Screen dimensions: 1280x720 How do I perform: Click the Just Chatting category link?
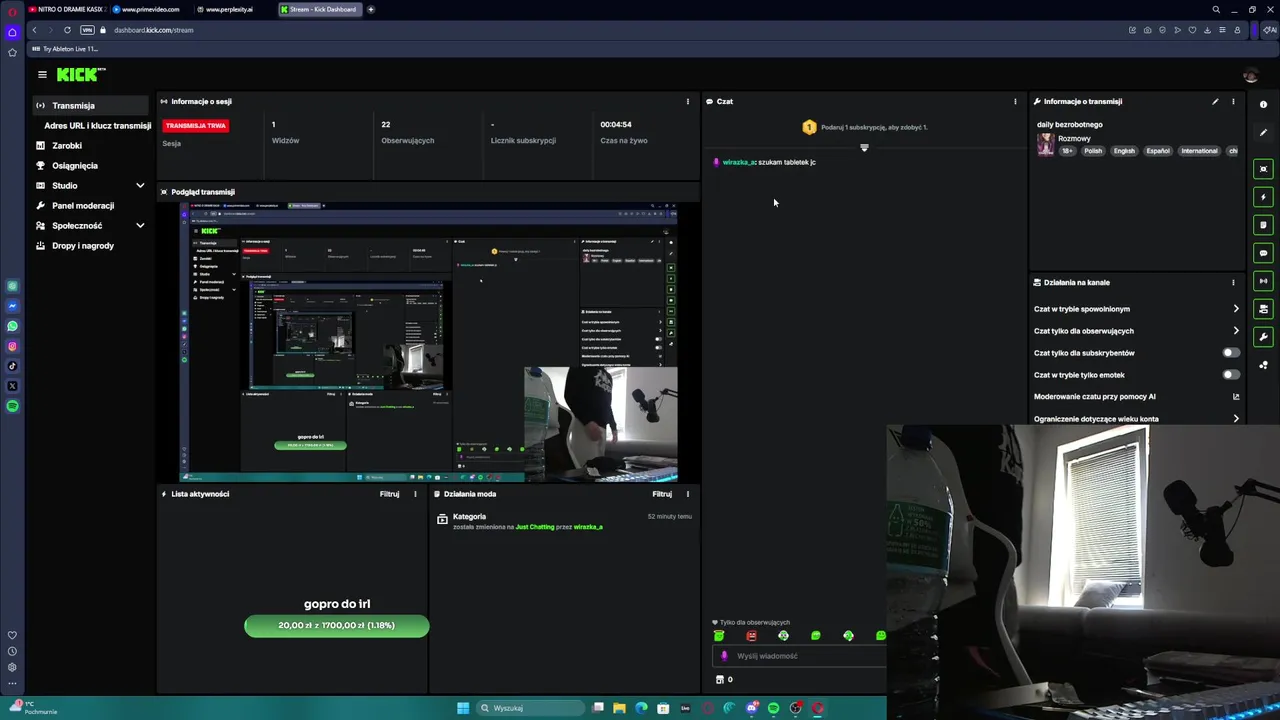click(534, 527)
